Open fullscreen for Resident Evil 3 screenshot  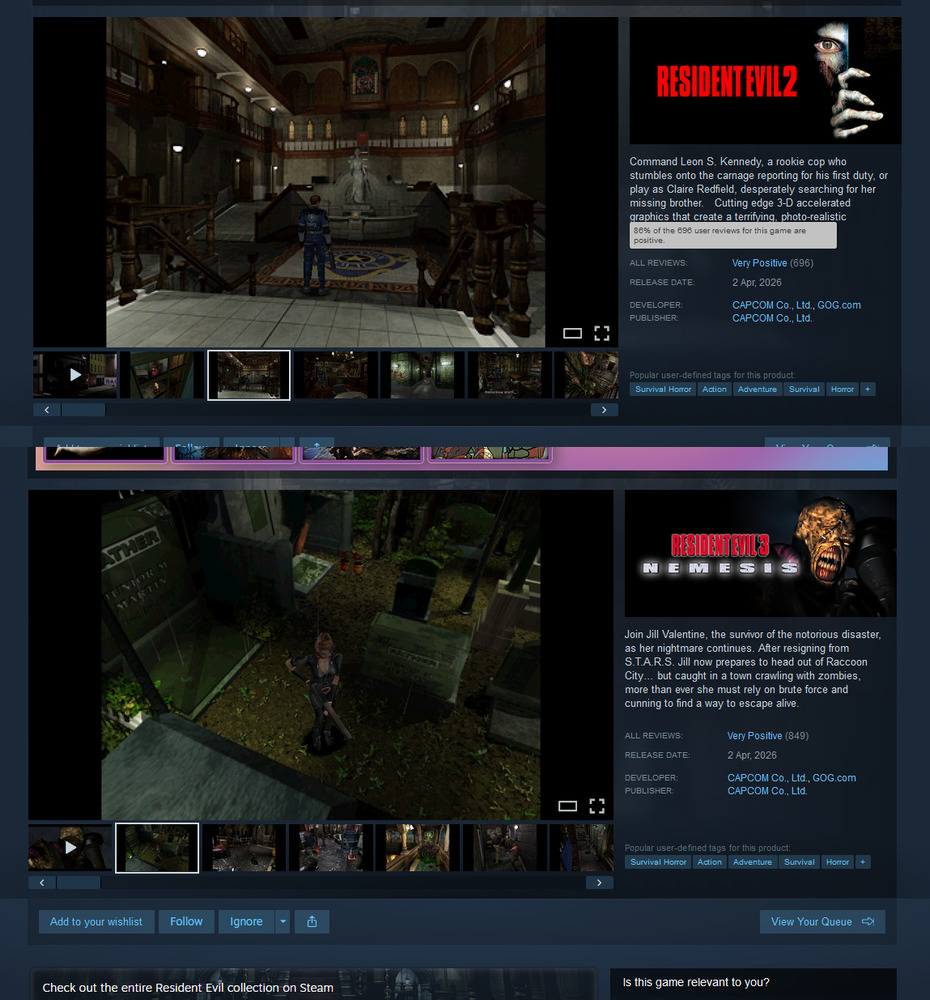click(x=596, y=806)
